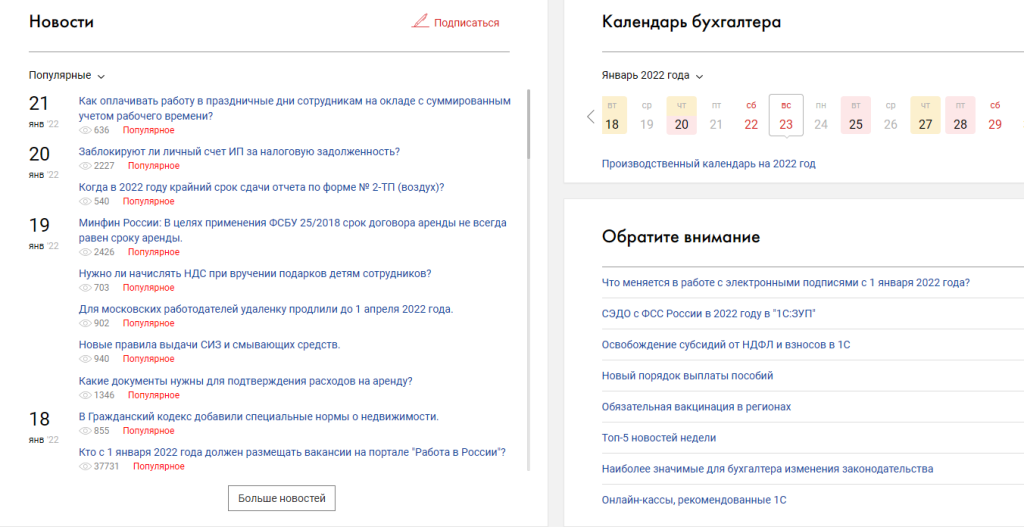Screen dimensions: 1024x527
Task: Open Обязательная вакцинация в регионах link
Action: click(696, 406)
